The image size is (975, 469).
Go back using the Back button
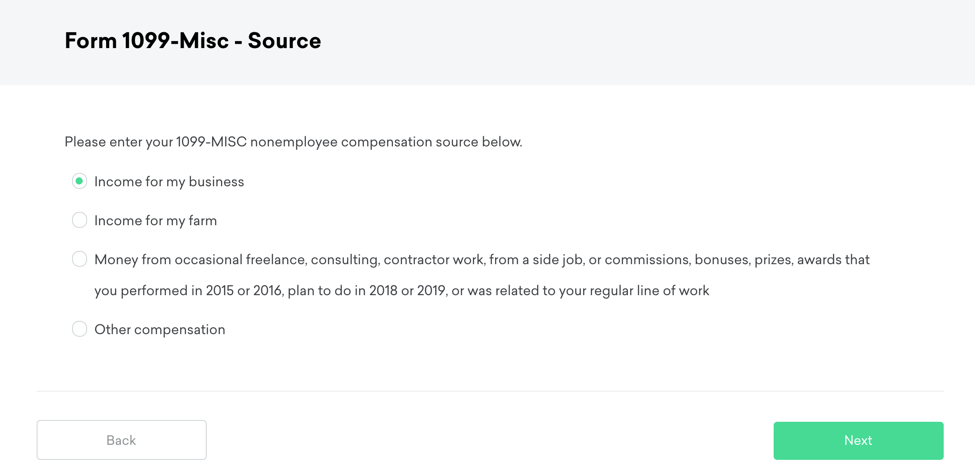[x=121, y=440]
